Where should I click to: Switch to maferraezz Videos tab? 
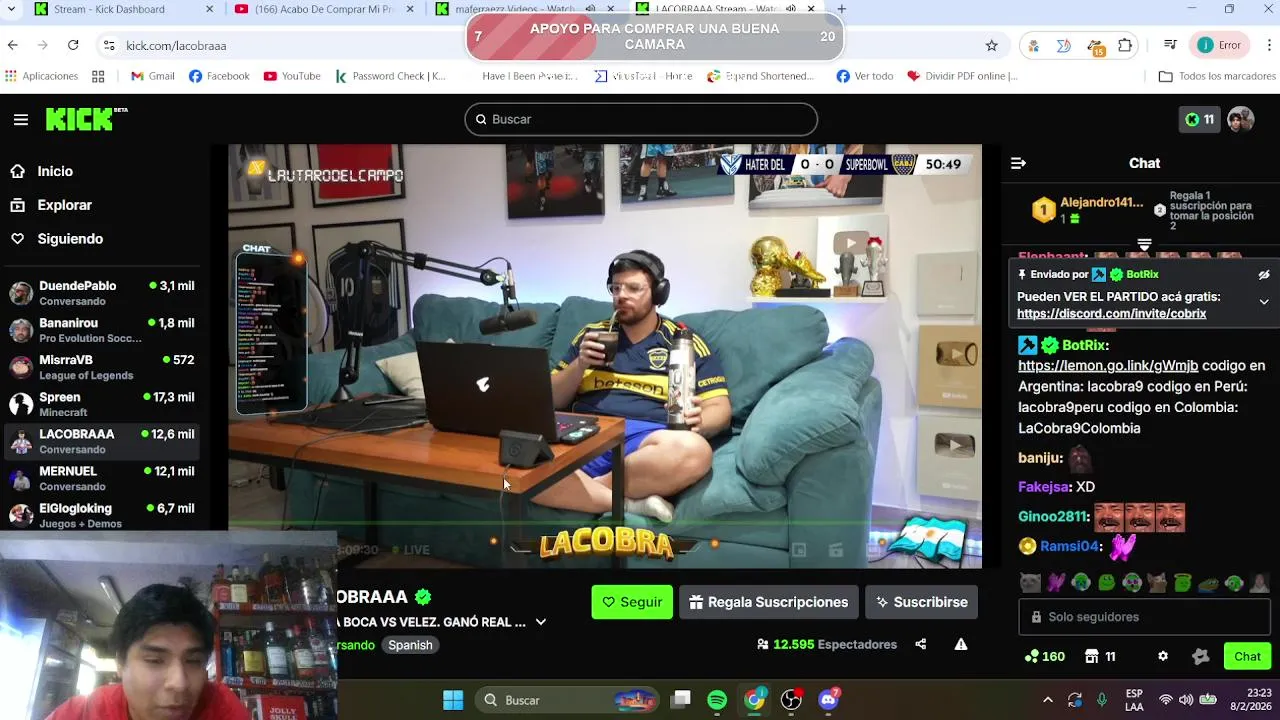[524, 10]
